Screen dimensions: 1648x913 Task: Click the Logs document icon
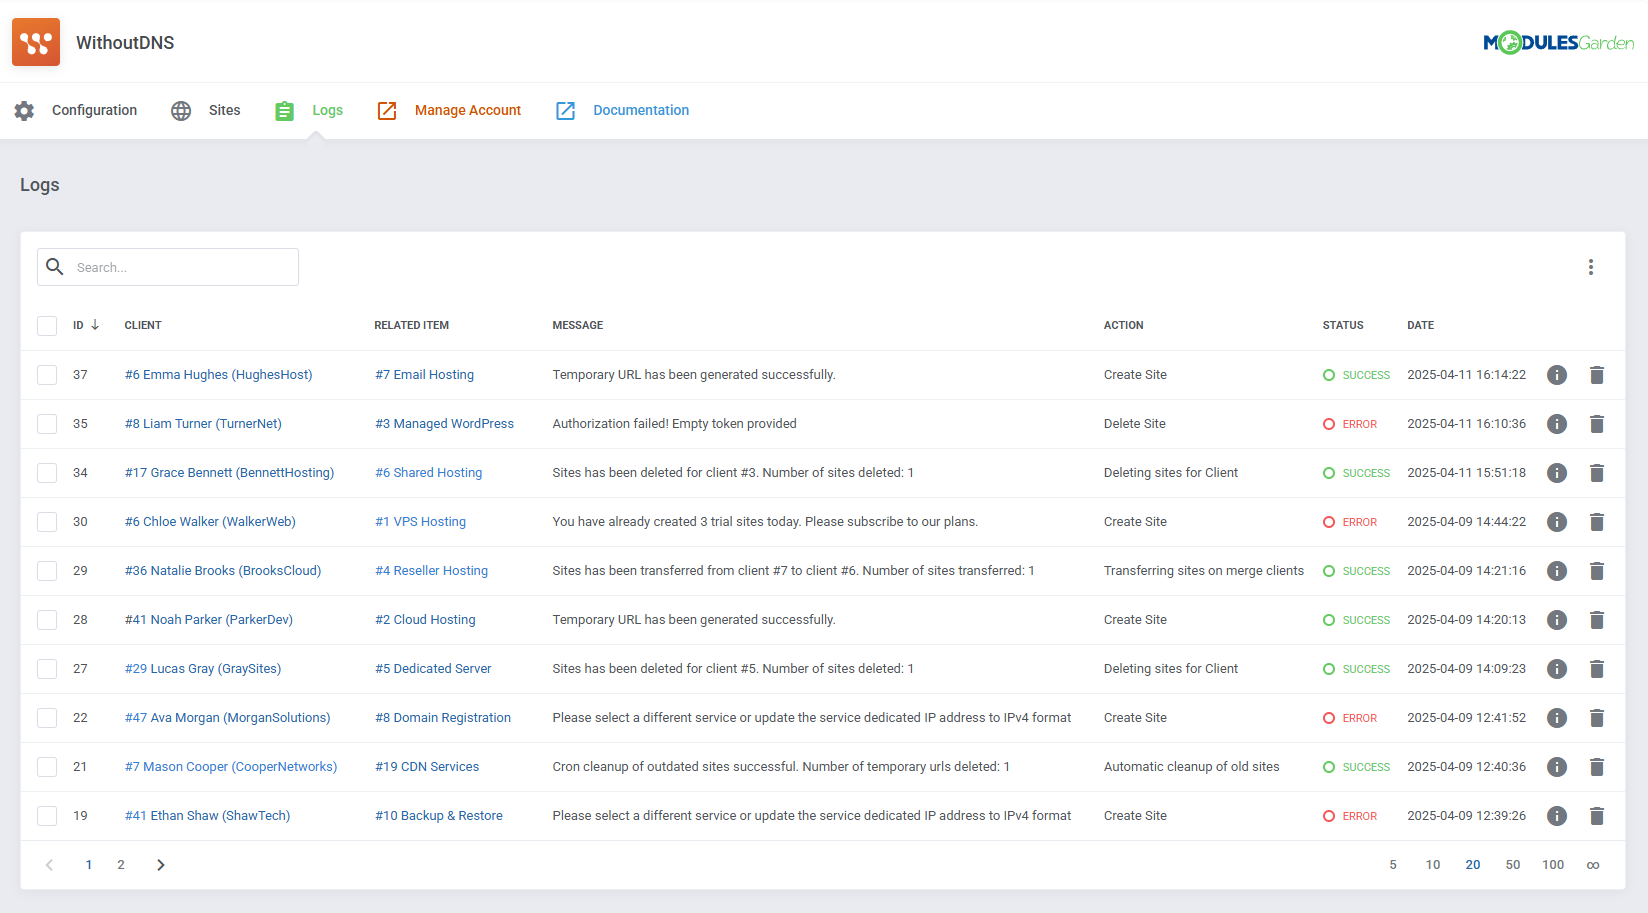pyautogui.click(x=284, y=111)
